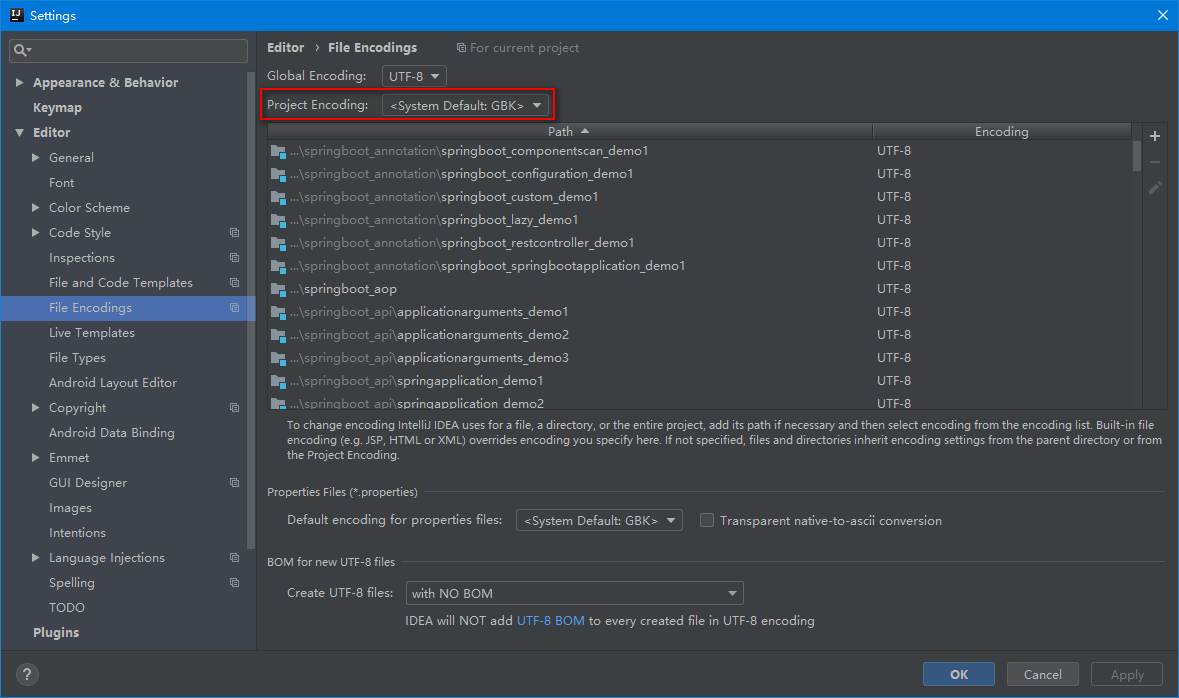The height and width of the screenshot is (698, 1179).
Task: Expand the Language Injections node
Action: pyautogui.click(x=35, y=558)
